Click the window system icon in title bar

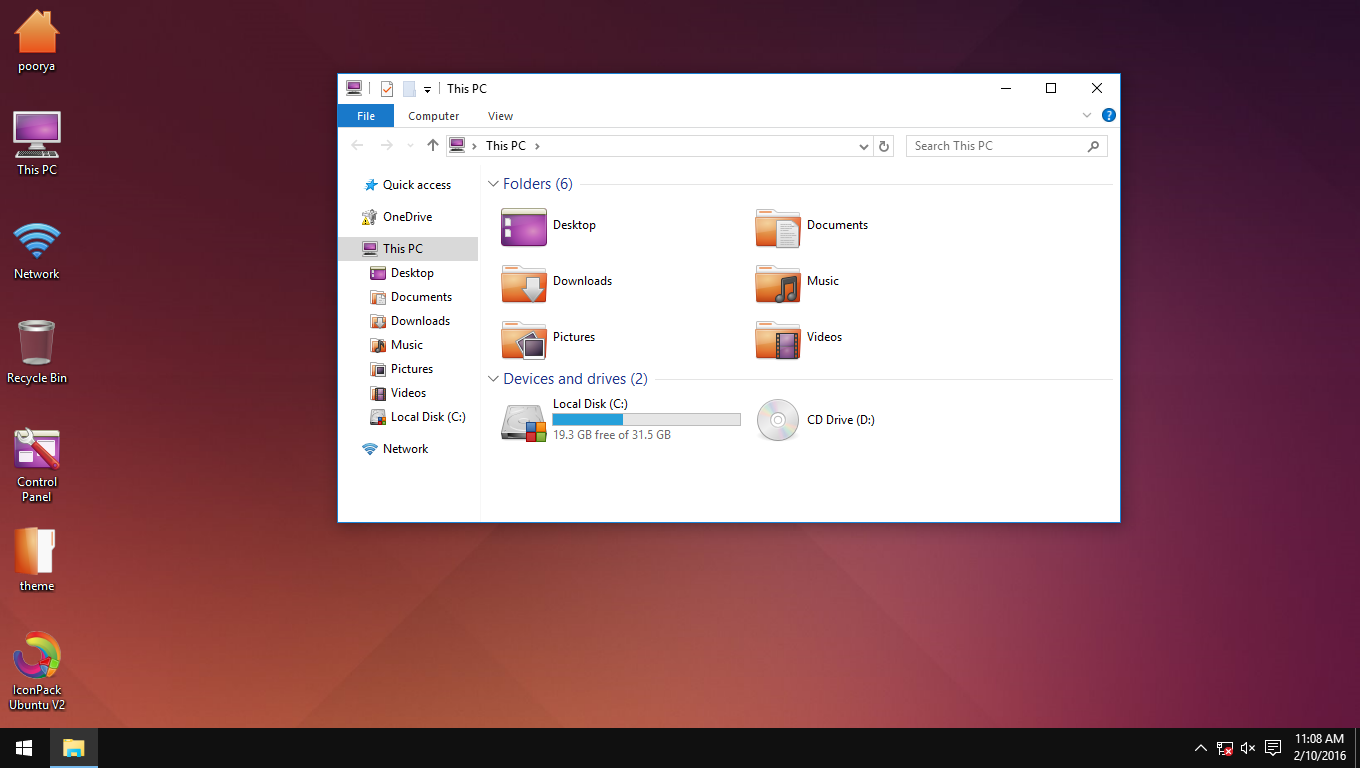[x=353, y=89]
